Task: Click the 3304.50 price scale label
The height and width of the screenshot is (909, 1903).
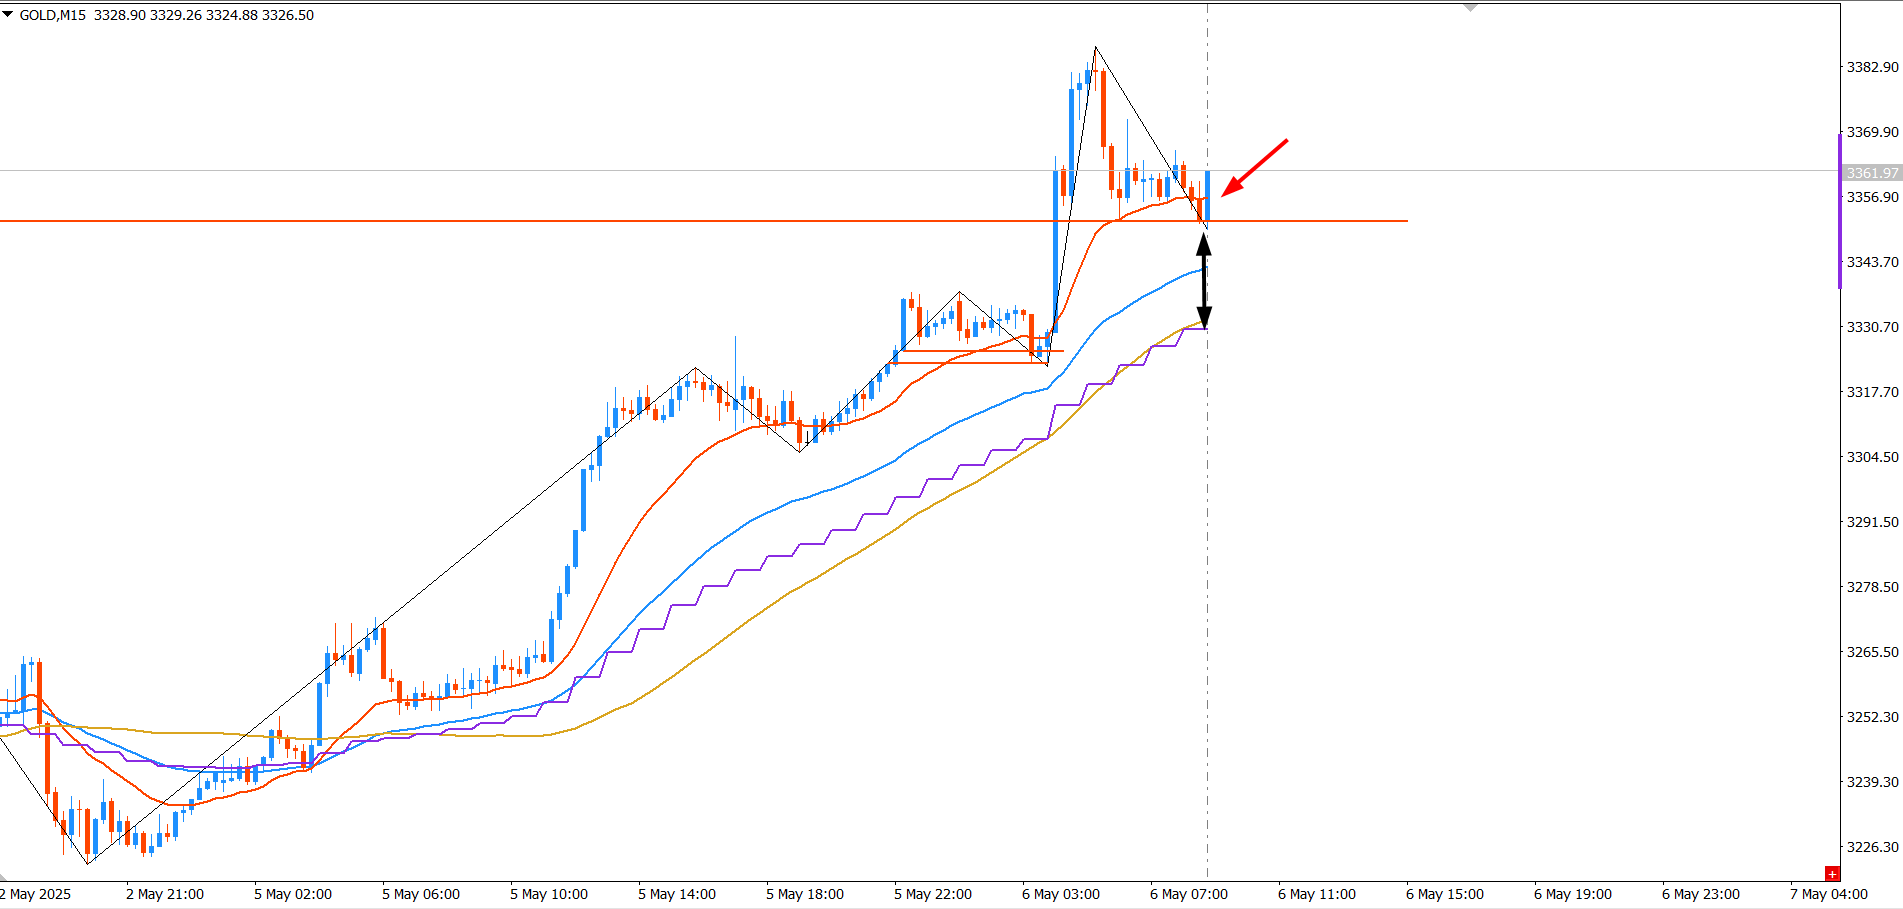Action: (1872, 457)
